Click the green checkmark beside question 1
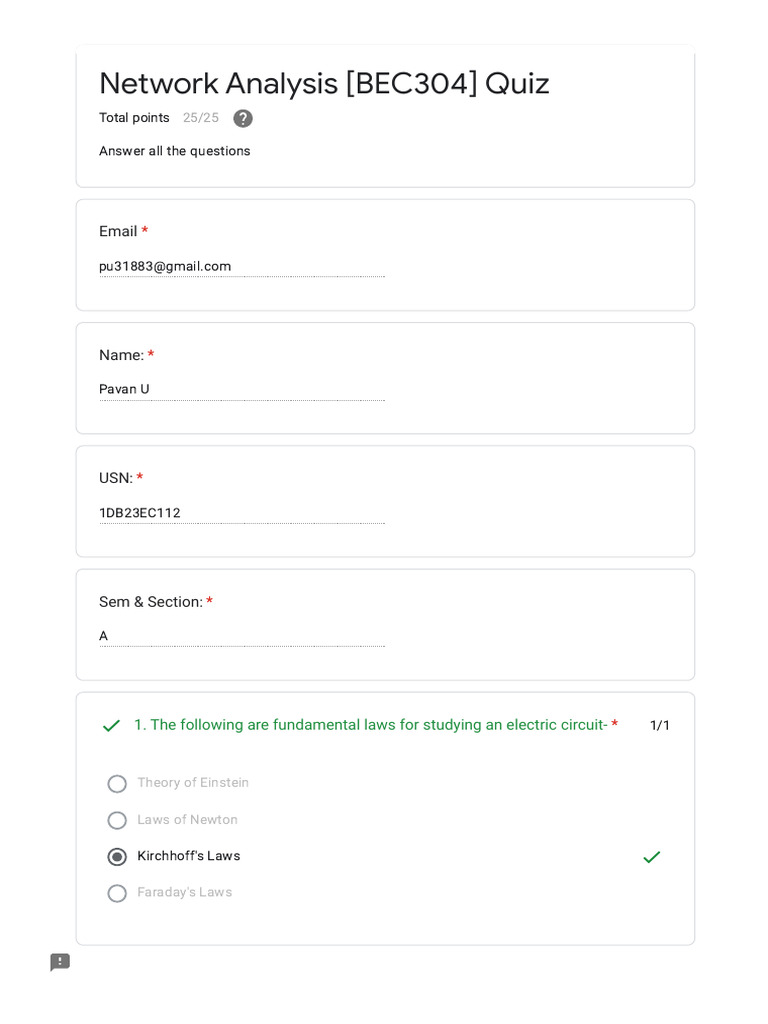This screenshot has width=768, height=1024. click(x=111, y=726)
